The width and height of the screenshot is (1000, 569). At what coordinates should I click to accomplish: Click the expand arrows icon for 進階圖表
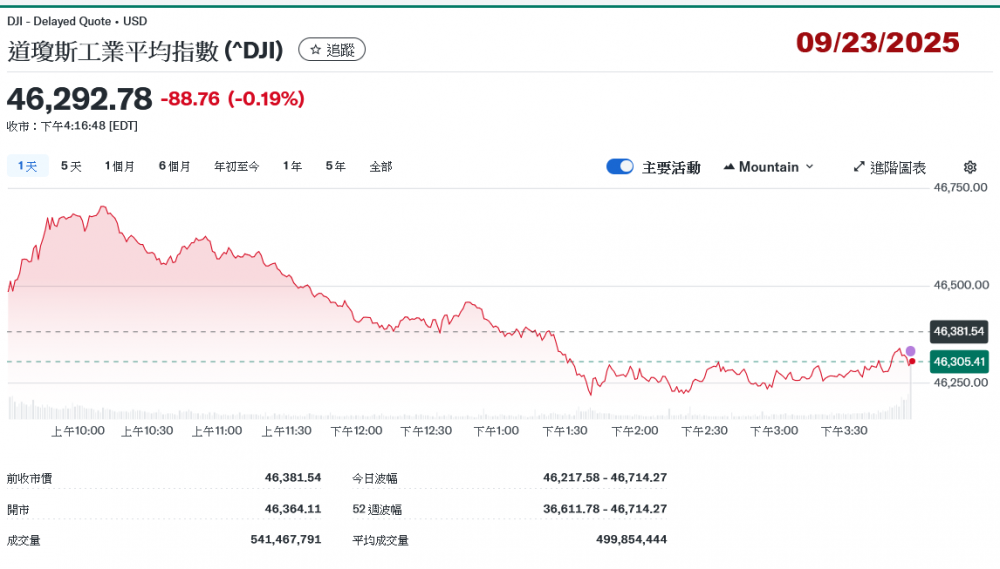click(859, 167)
